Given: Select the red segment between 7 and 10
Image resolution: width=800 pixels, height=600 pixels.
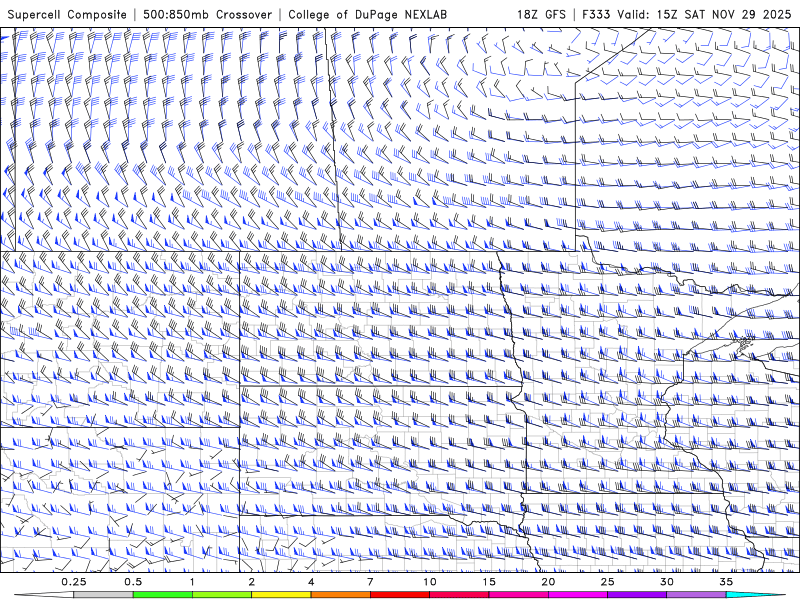Looking at the screenshot, I should (399, 595).
